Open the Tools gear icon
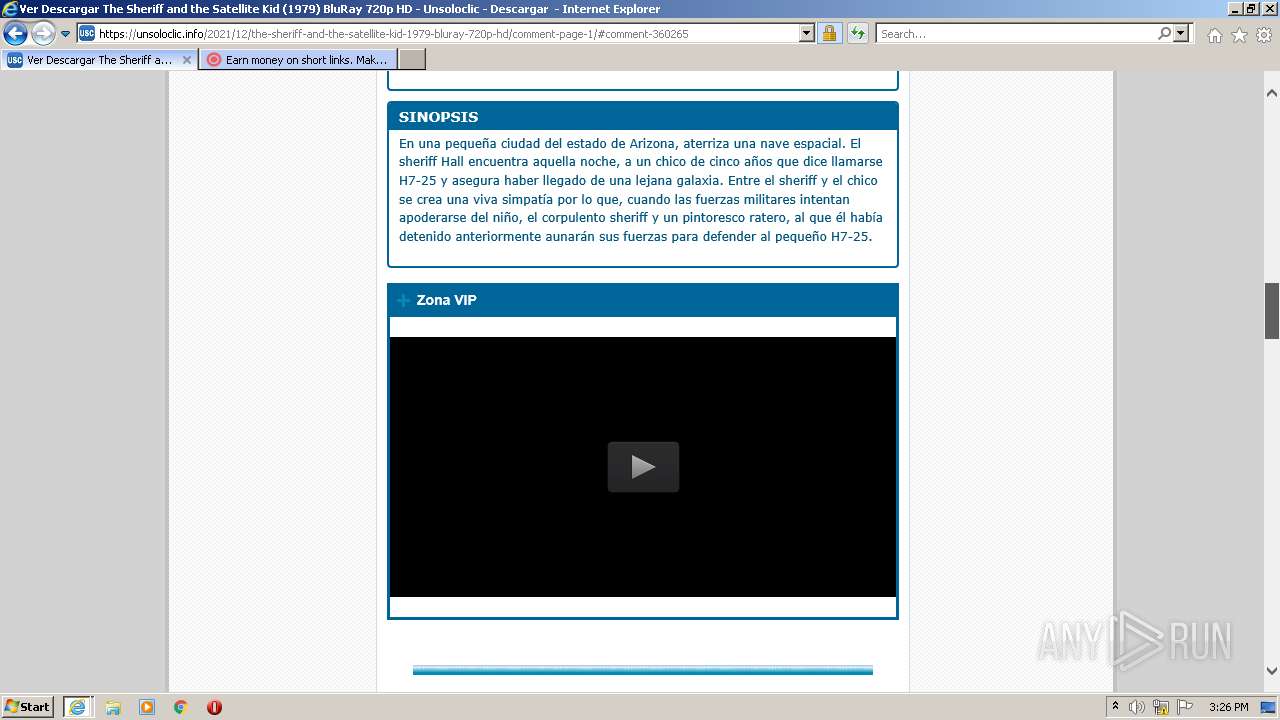Viewport: 1280px width, 720px height. (1264, 35)
